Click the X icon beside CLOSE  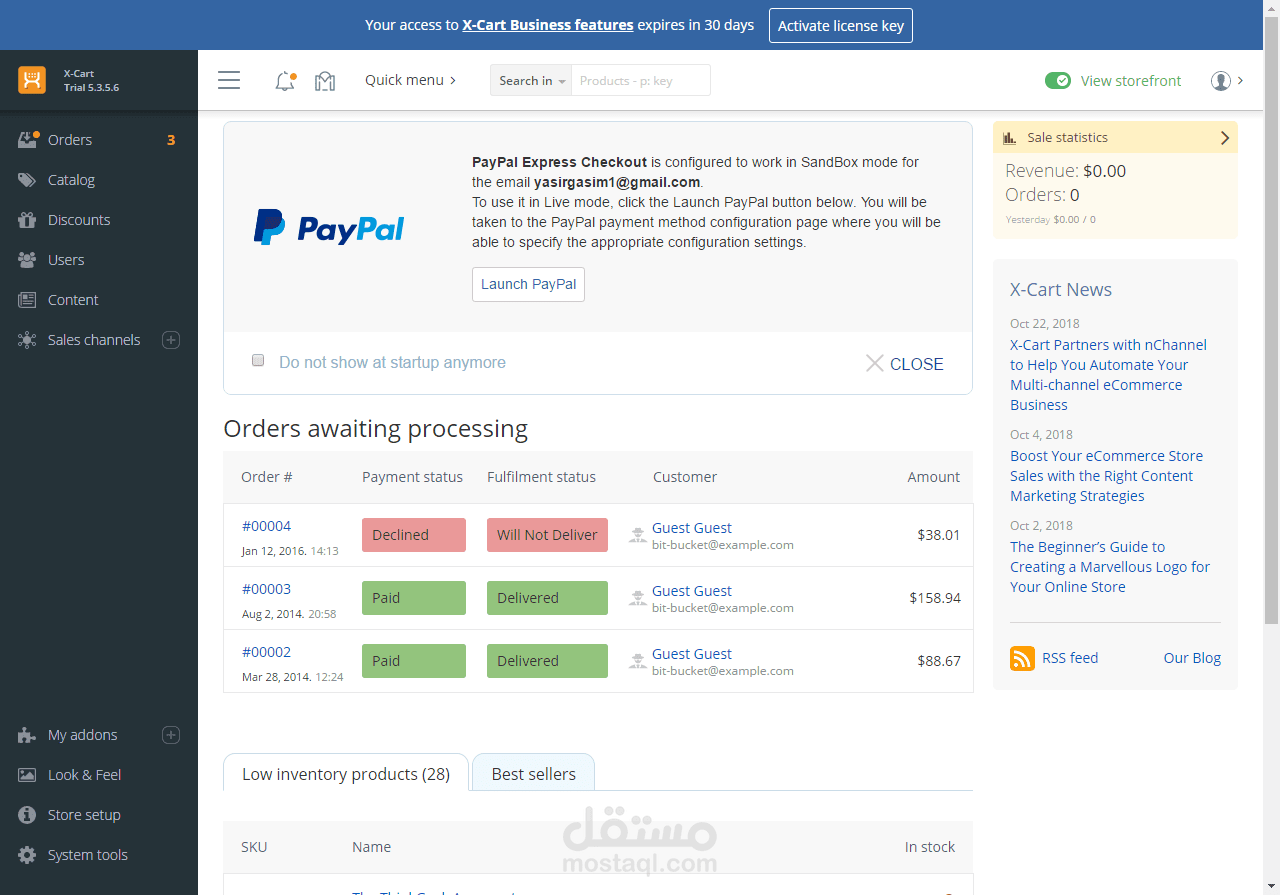point(874,363)
